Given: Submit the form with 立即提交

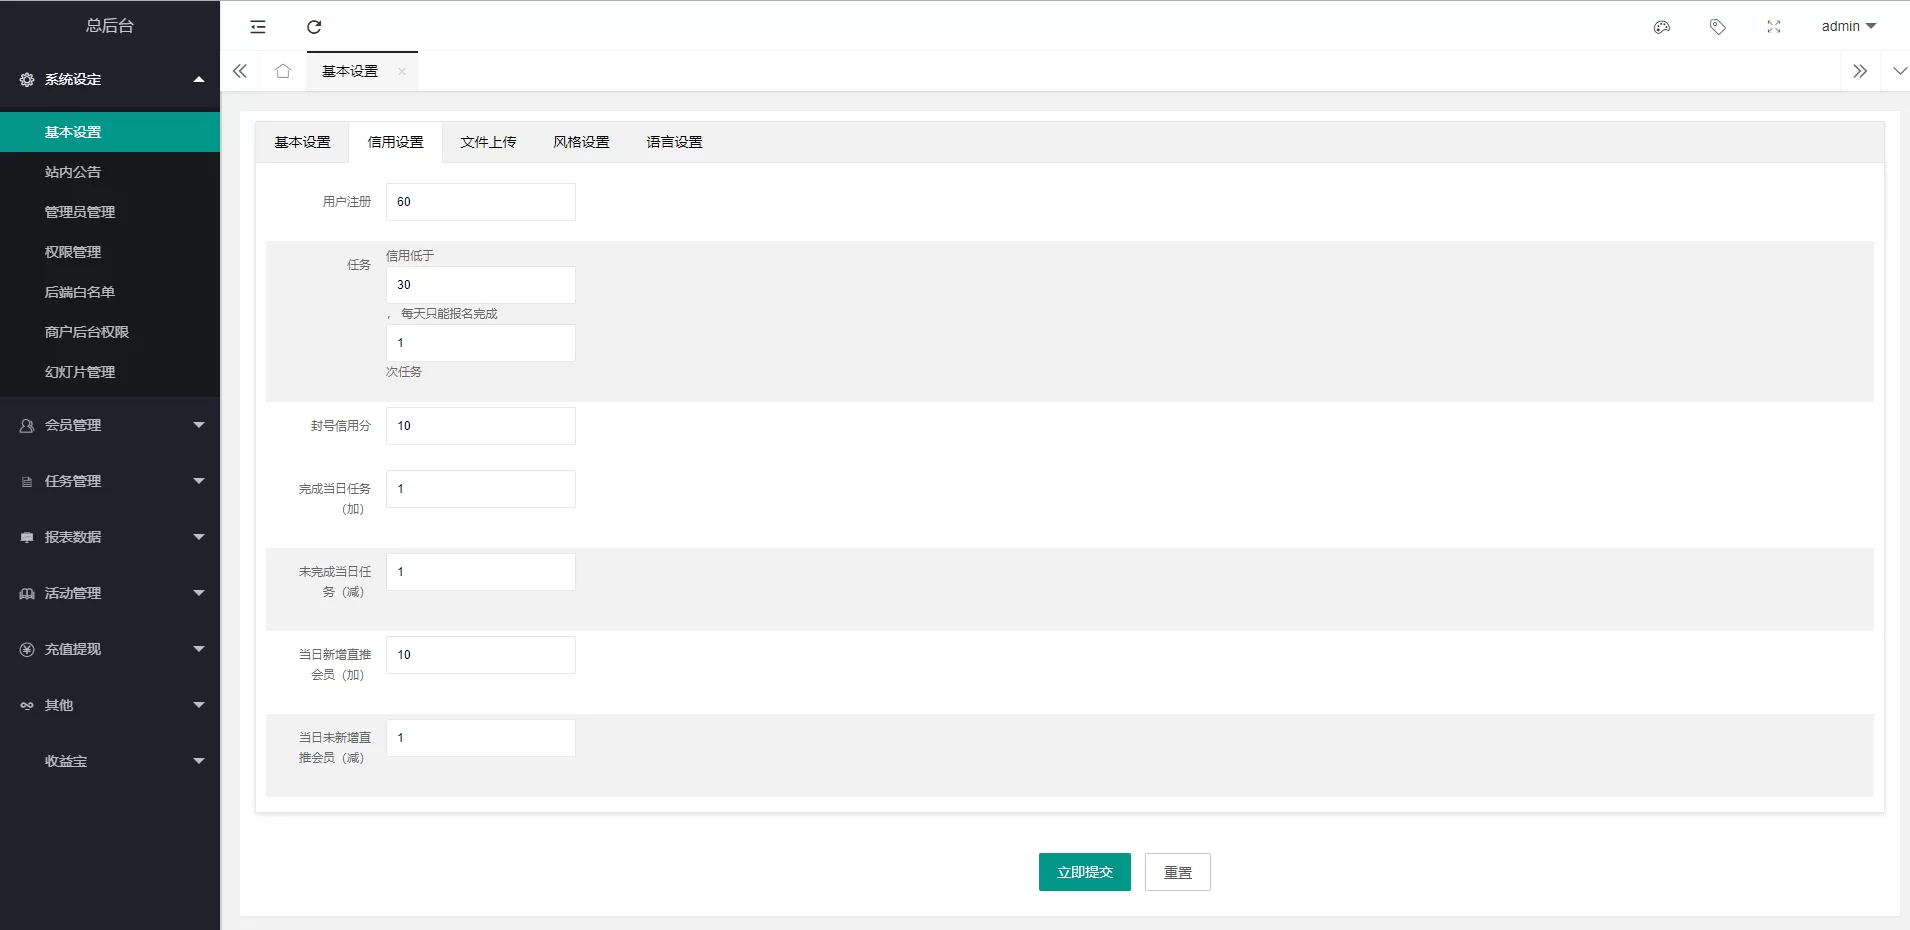Looking at the screenshot, I should click(1085, 872).
